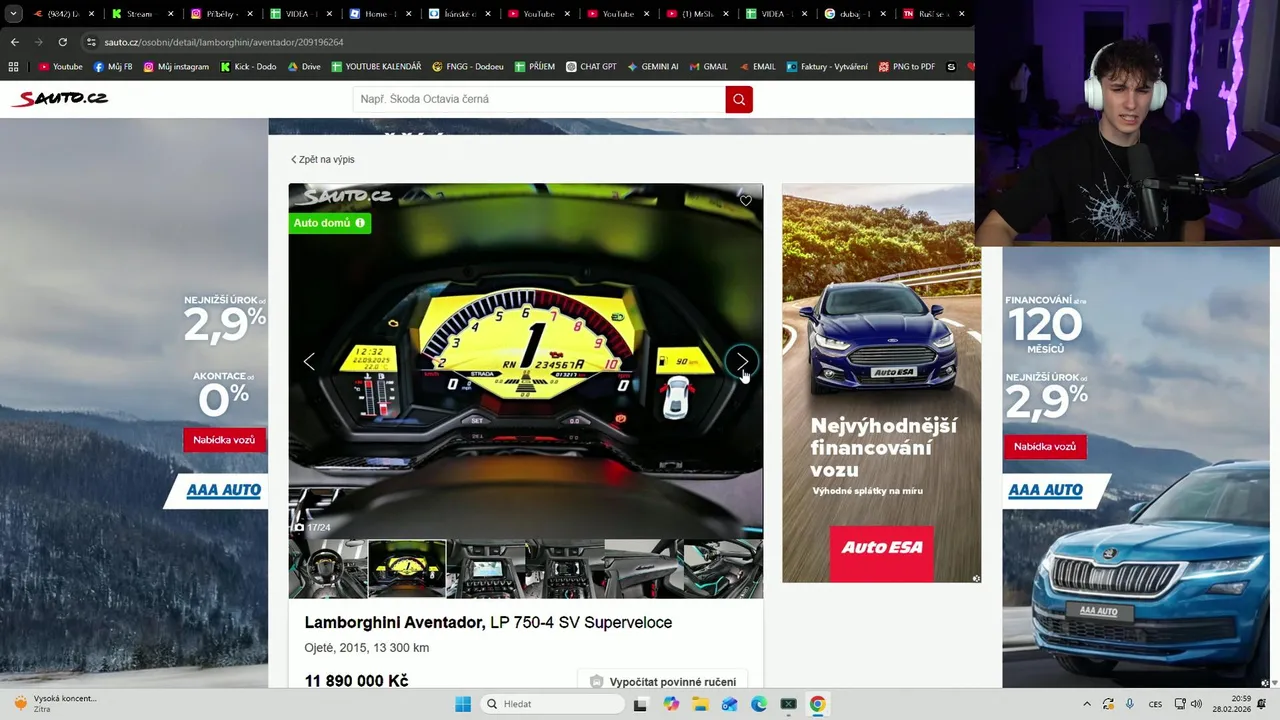Image resolution: width=1280 pixels, height=720 pixels.
Task: Open the EMAIL bookmark
Action: click(757, 67)
